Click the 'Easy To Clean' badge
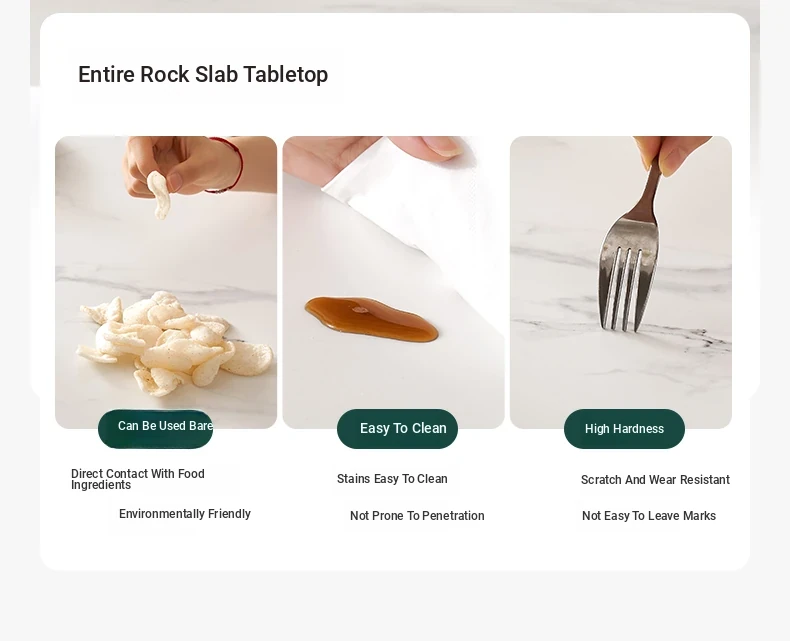790x641 pixels. point(398,429)
